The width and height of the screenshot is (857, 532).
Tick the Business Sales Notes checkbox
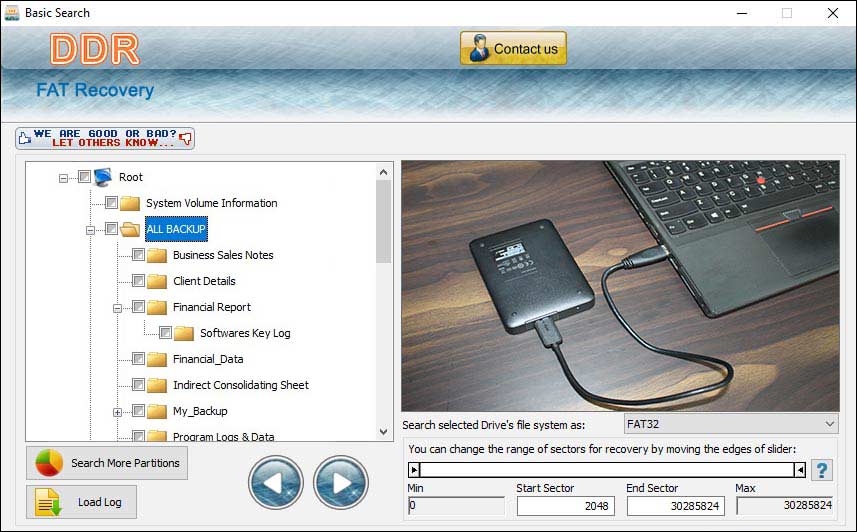point(138,255)
